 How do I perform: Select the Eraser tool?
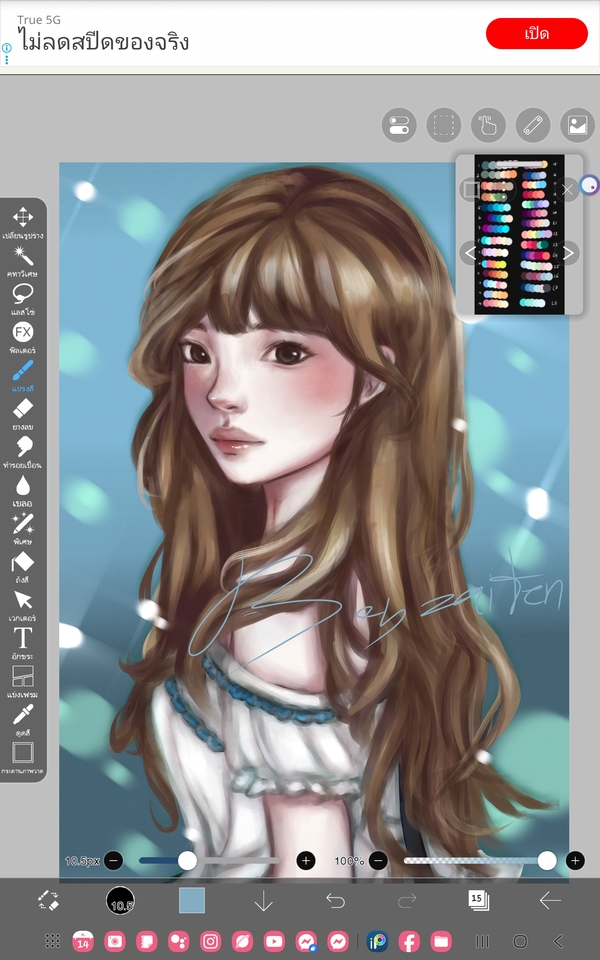pos(22,409)
